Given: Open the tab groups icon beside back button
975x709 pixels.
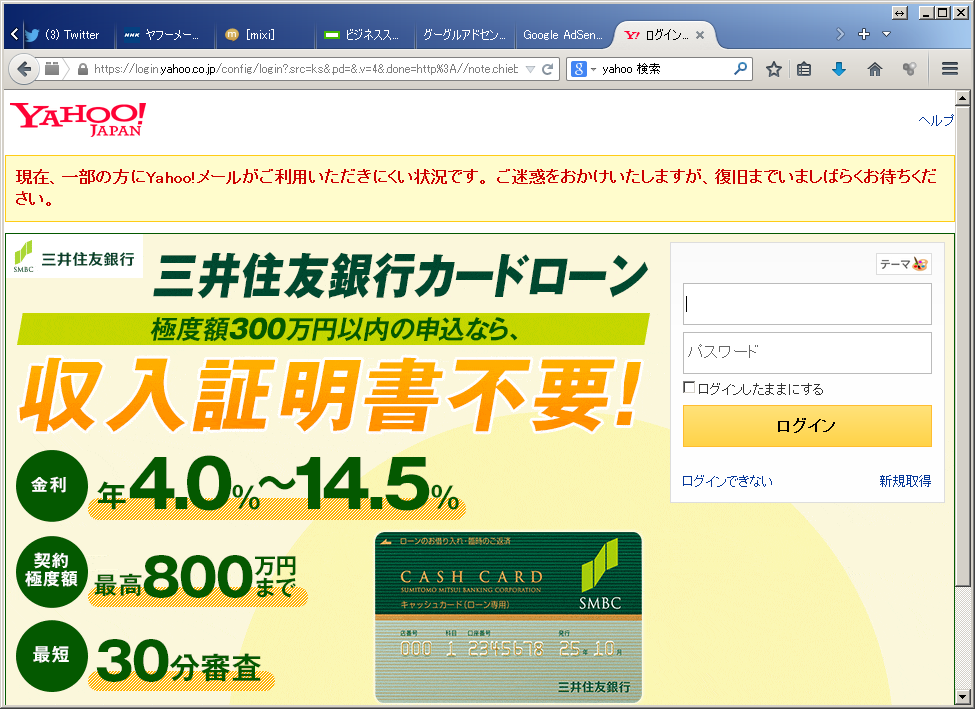Looking at the screenshot, I should pos(52,68).
